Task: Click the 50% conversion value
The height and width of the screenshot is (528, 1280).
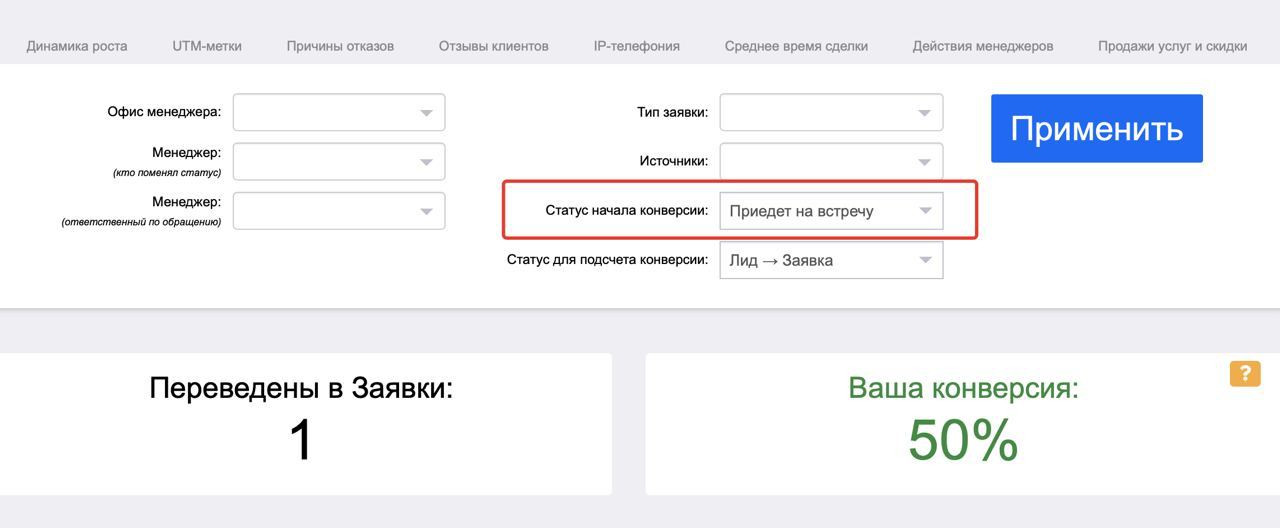Action: [x=963, y=441]
